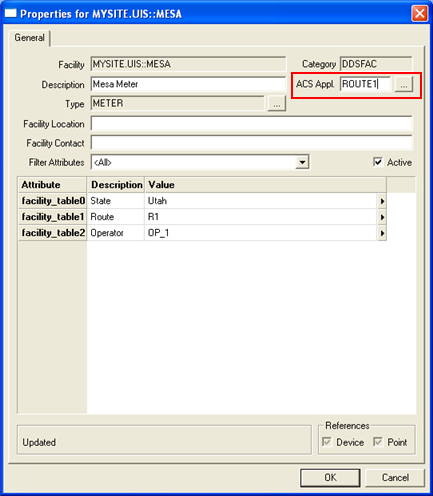
Task: Click the Type field METER
Action: (x=177, y=103)
